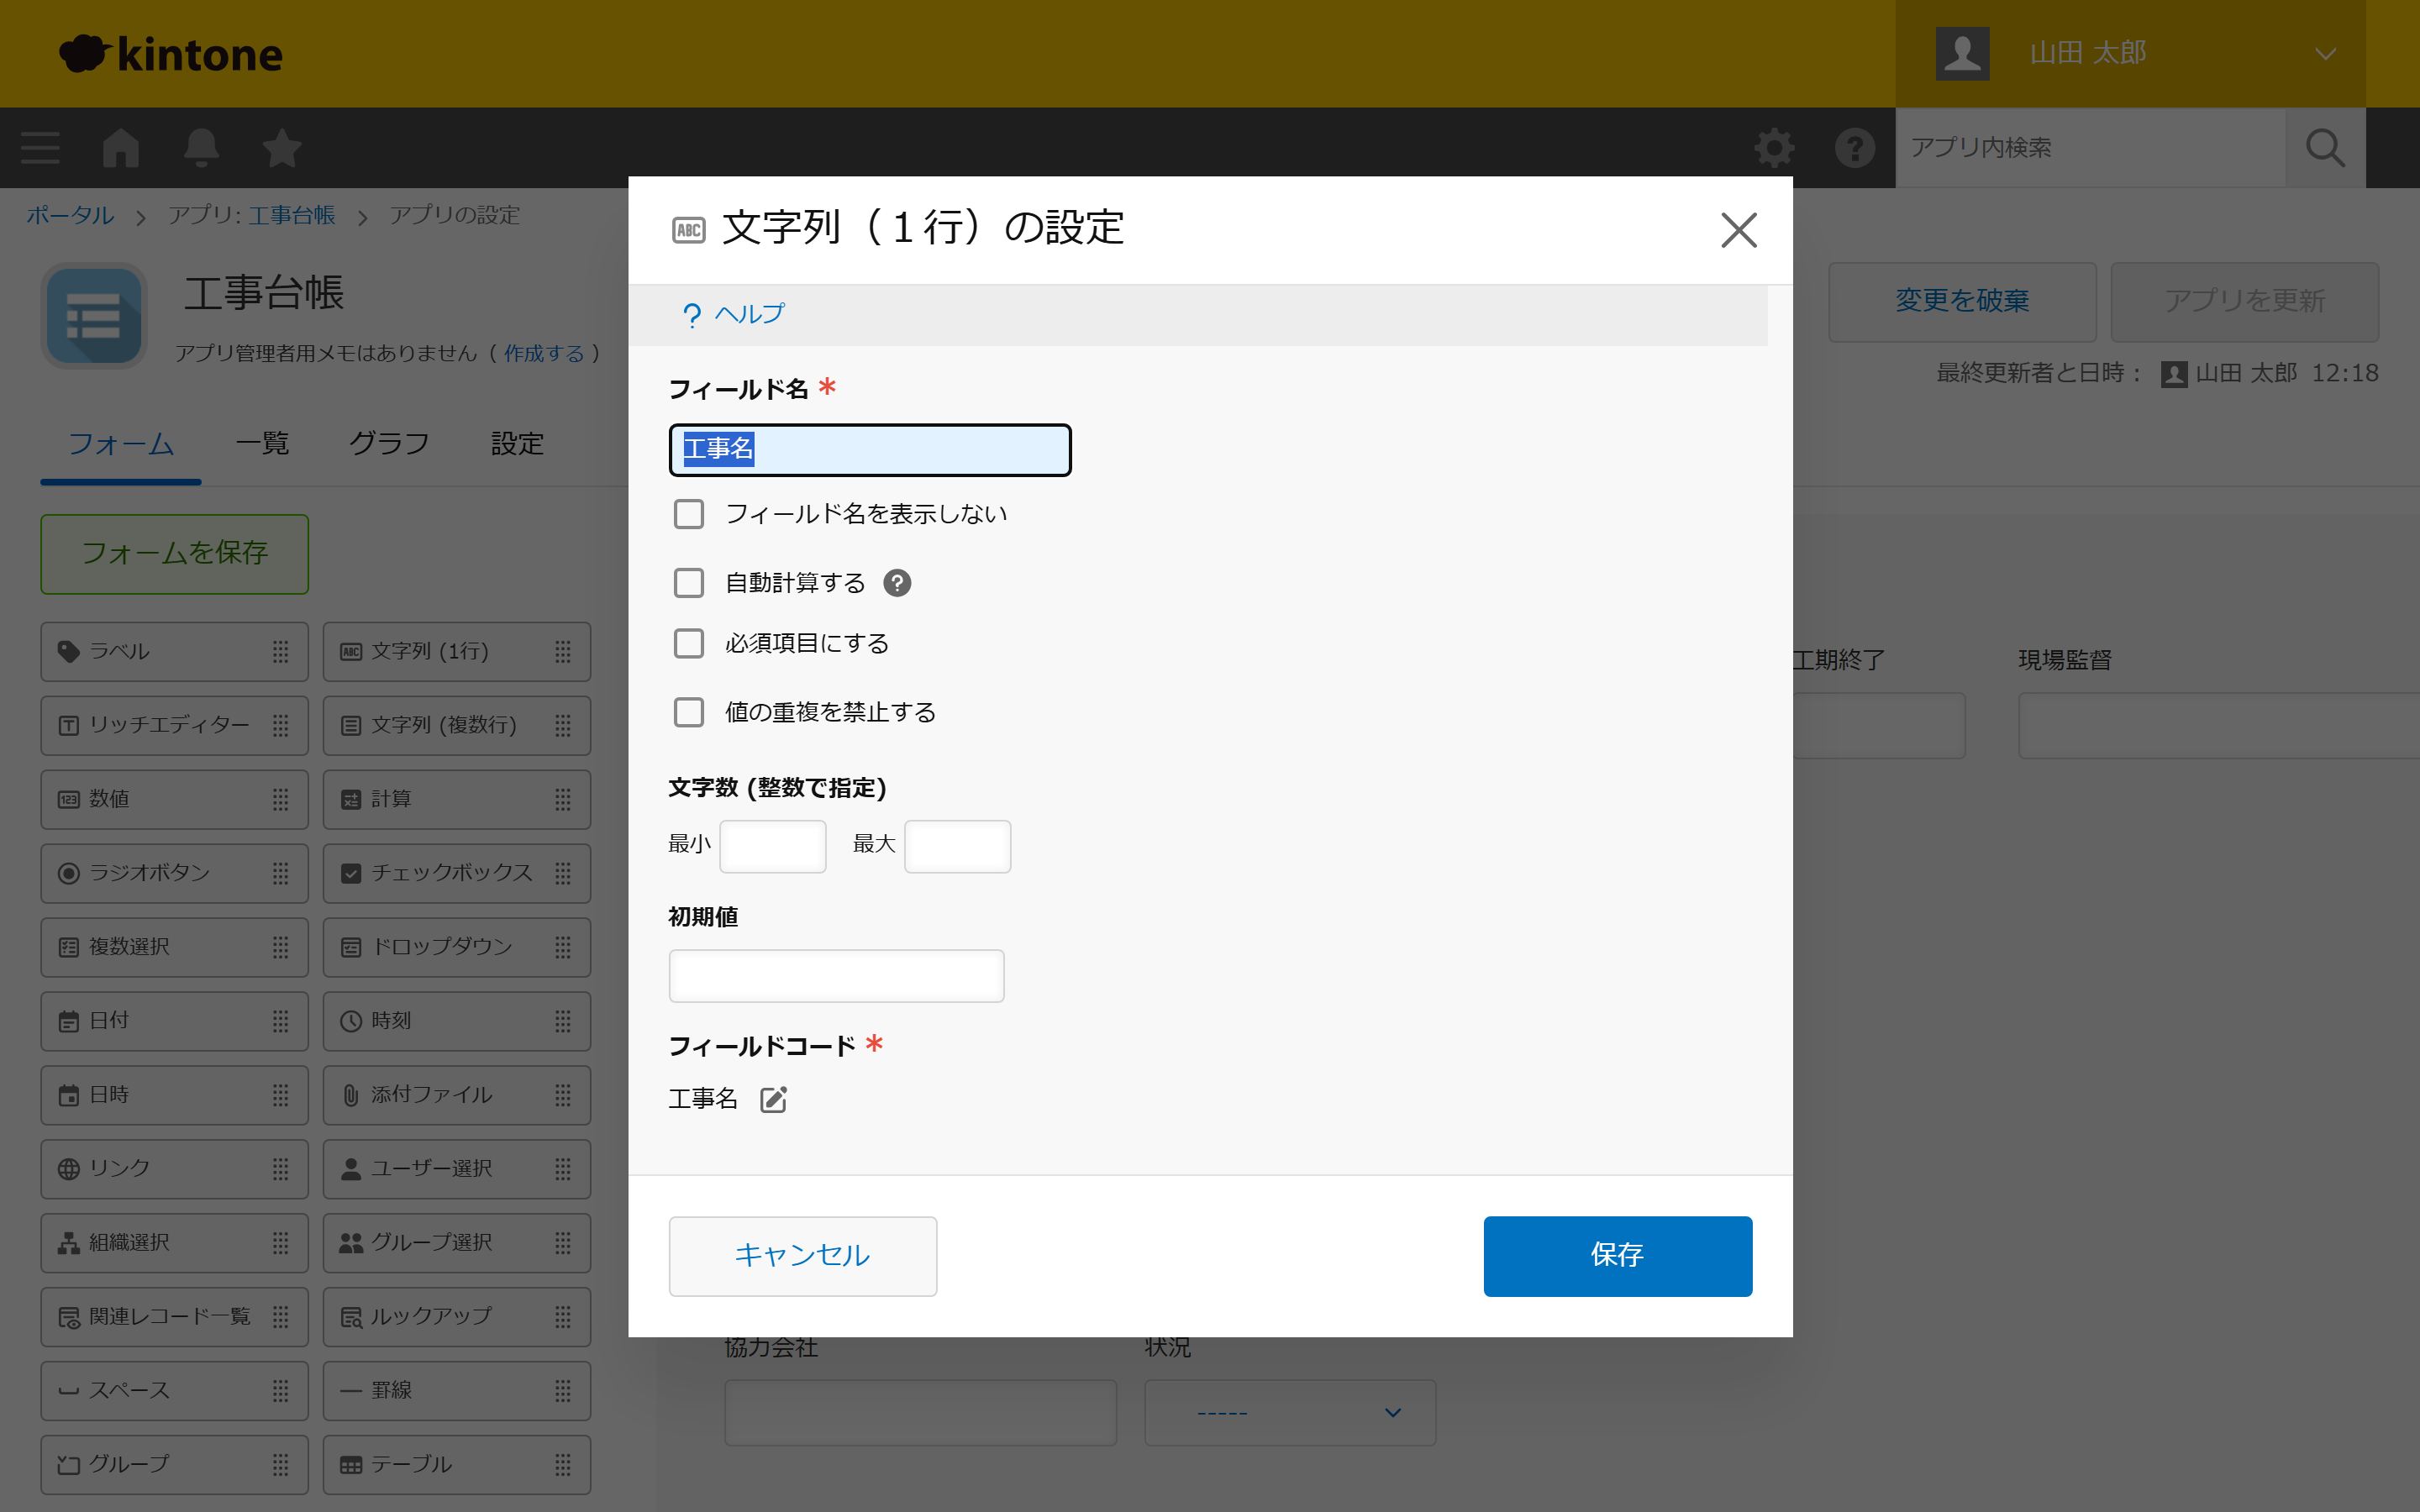Enable 自動計算する checkbox
This screenshot has width=2420, height=1512.
point(689,583)
